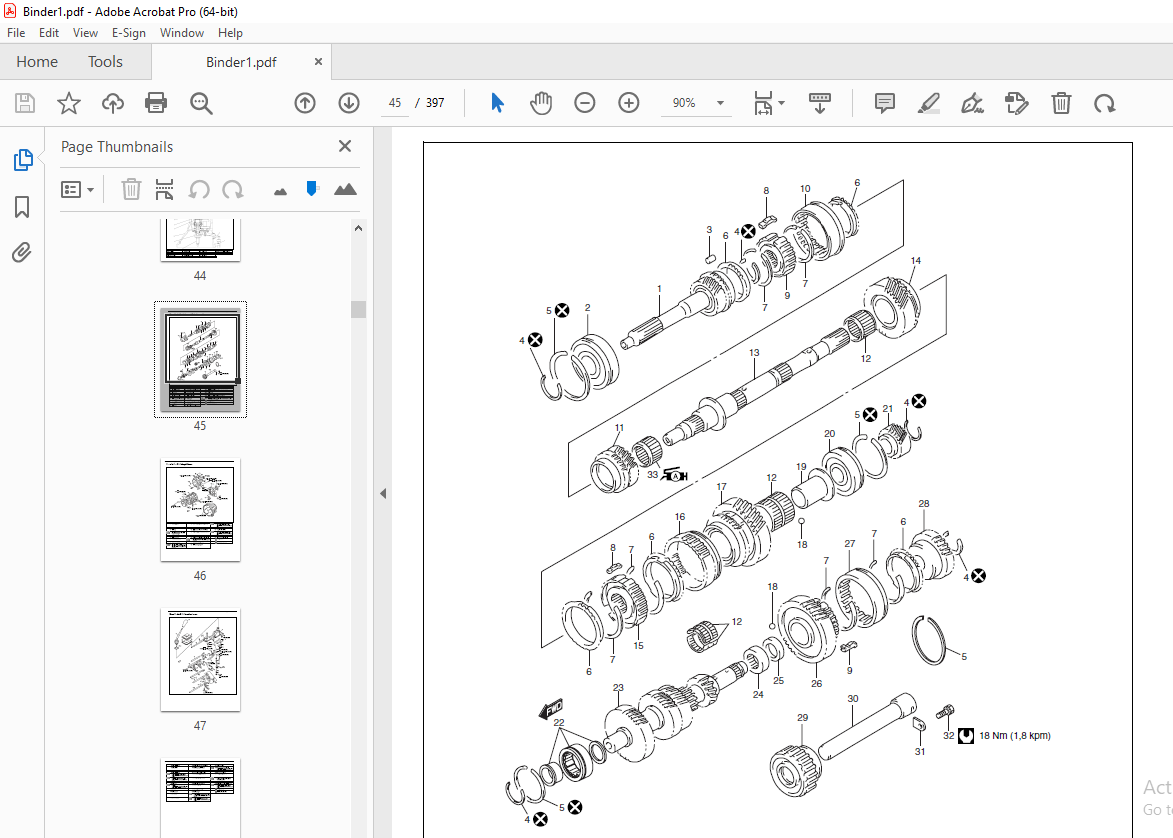This screenshot has width=1173, height=838.
Task: Click the thumbnail panel scrollbar handle
Action: click(358, 309)
